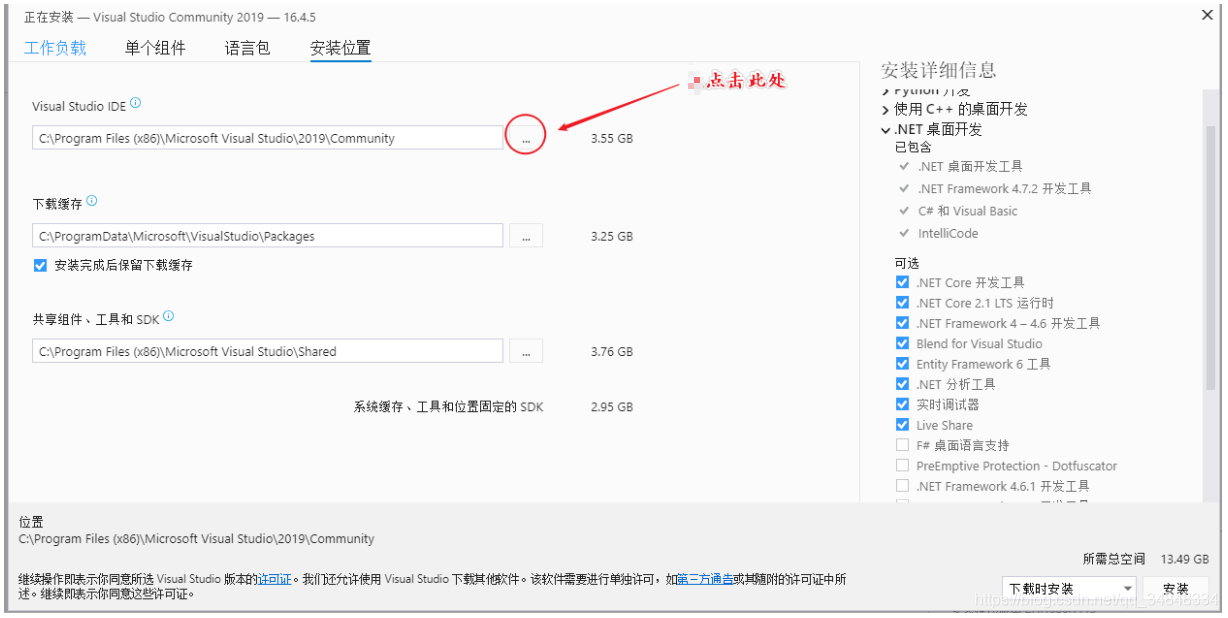1228x618 pixels.
Task: Browse for the Visual Studio IDE install folder
Action: 525,137
